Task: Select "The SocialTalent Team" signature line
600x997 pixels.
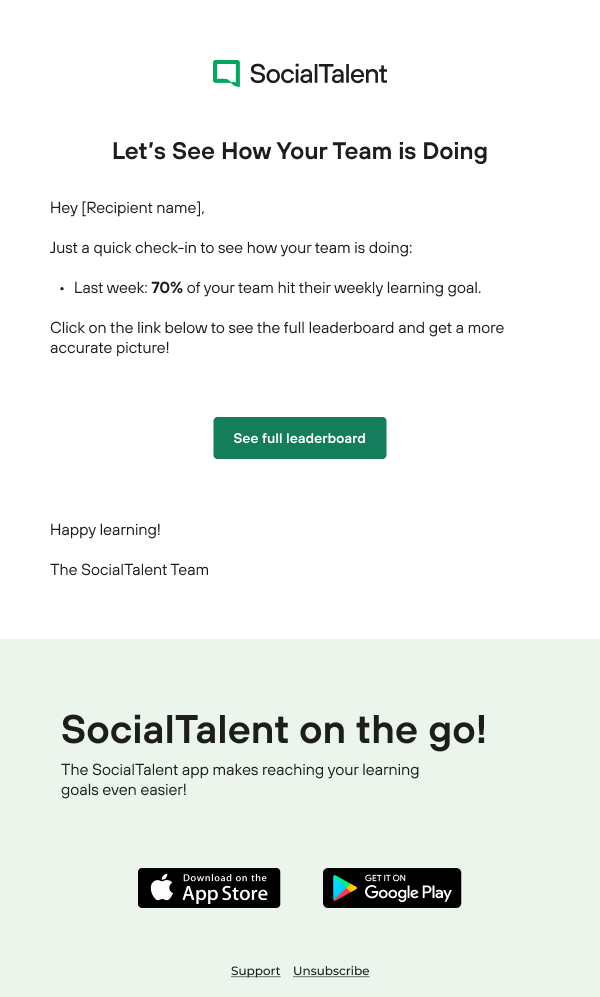Action: pyautogui.click(x=129, y=570)
